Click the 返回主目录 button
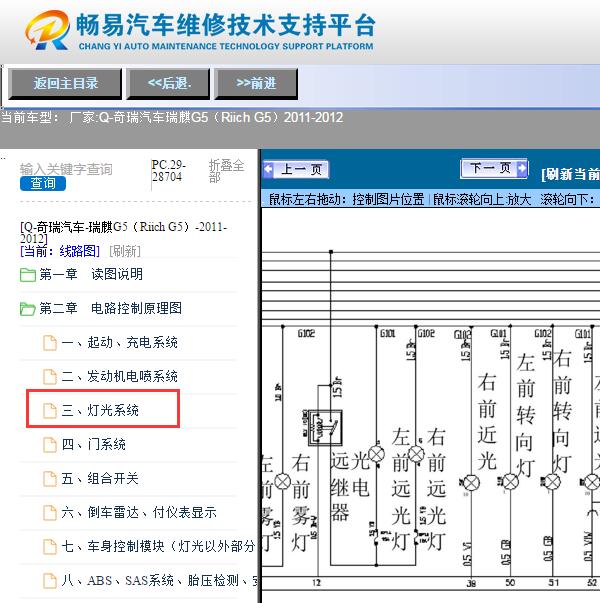The width and height of the screenshot is (600, 603). click(65, 83)
